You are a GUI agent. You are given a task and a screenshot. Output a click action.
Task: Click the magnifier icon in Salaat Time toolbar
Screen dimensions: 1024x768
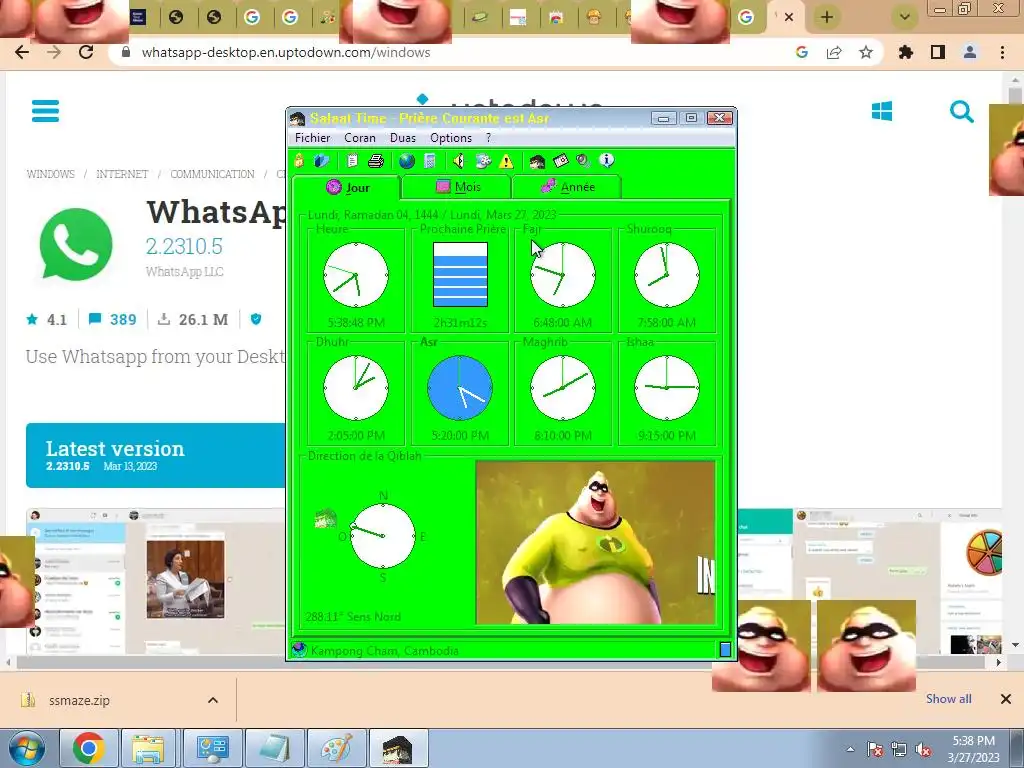click(583, 161)
